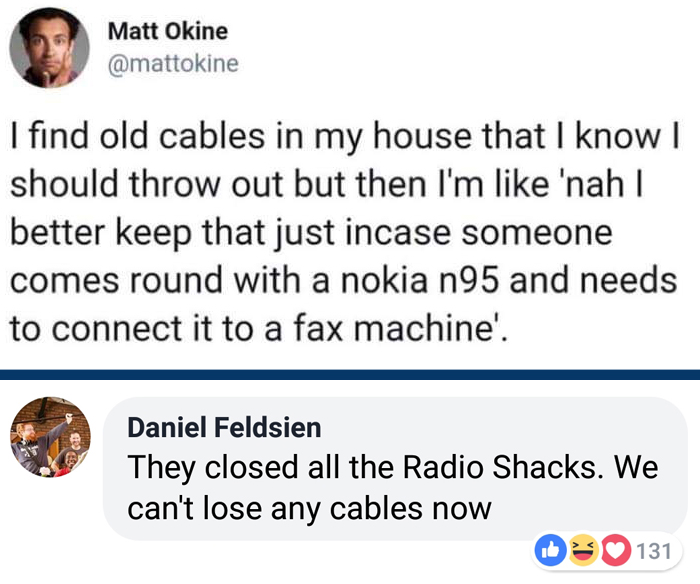Click Daniel Feldsien's profile picture
Viewport: 700px width, 584px height.
coord(50,436)
